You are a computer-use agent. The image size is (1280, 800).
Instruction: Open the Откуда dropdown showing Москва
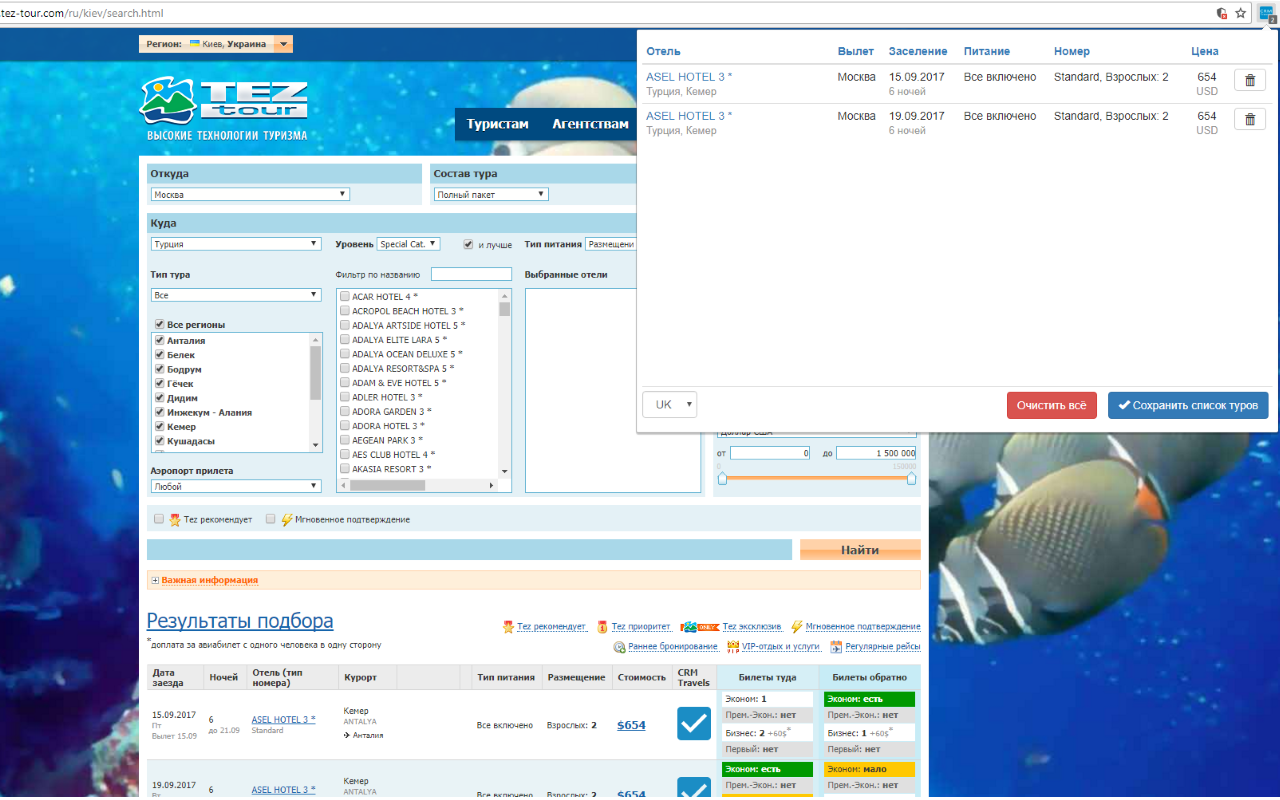point(250,195)
